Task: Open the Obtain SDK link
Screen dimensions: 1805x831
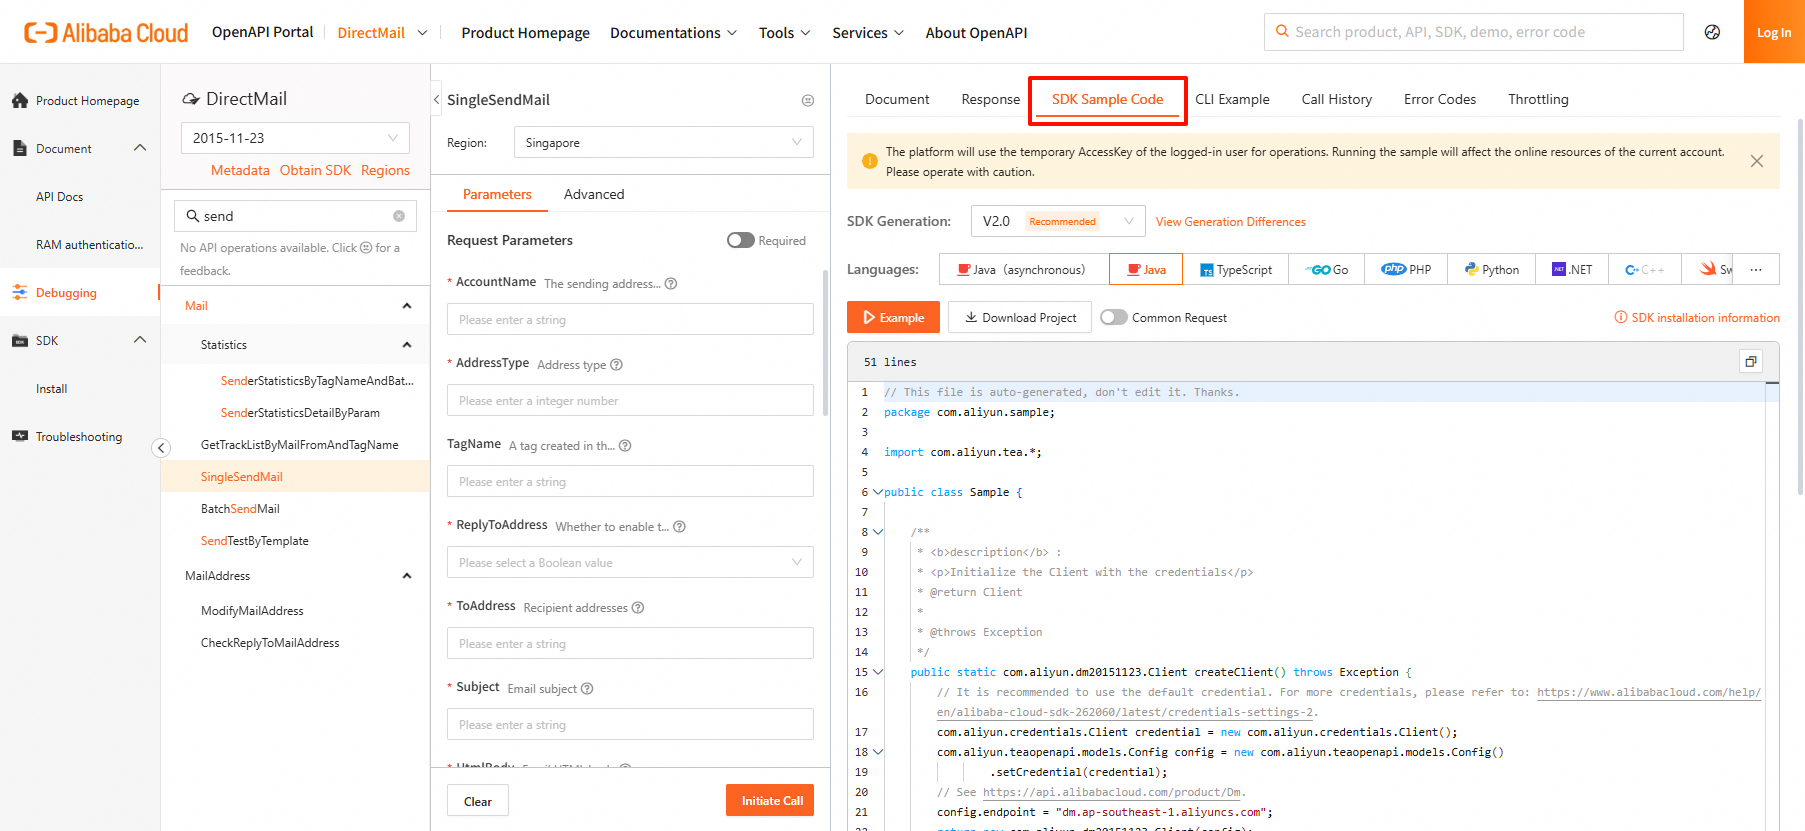Action: (315, 170)
